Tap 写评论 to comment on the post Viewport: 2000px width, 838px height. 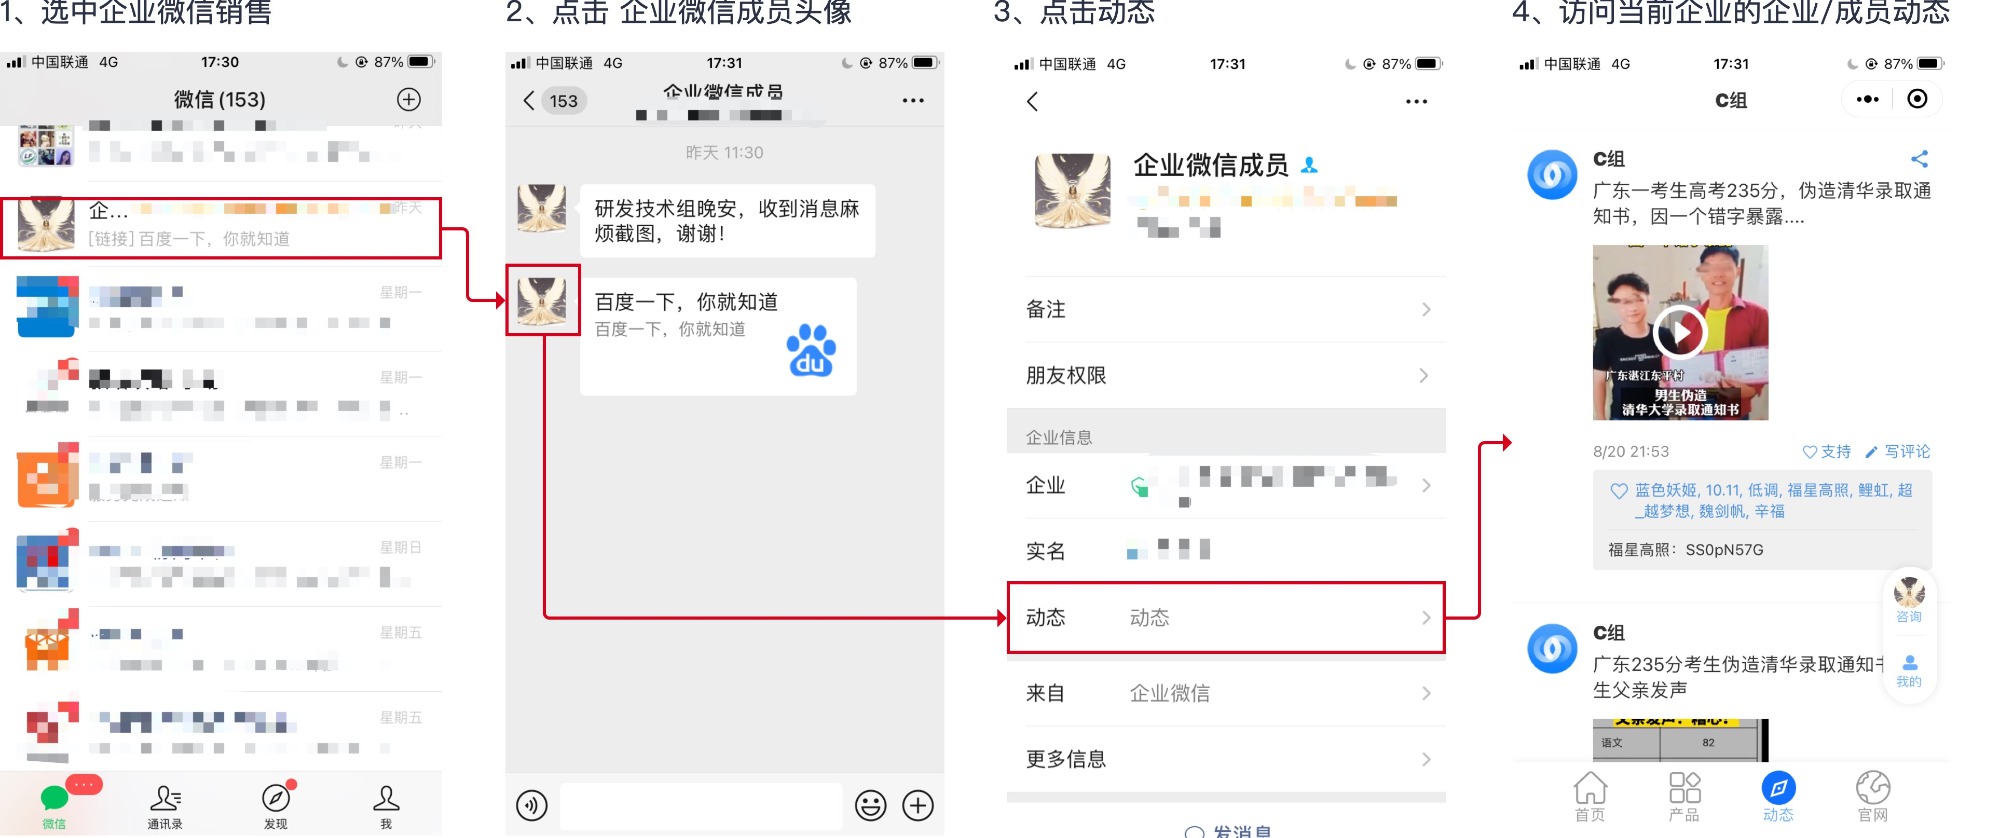point(1898,452)
